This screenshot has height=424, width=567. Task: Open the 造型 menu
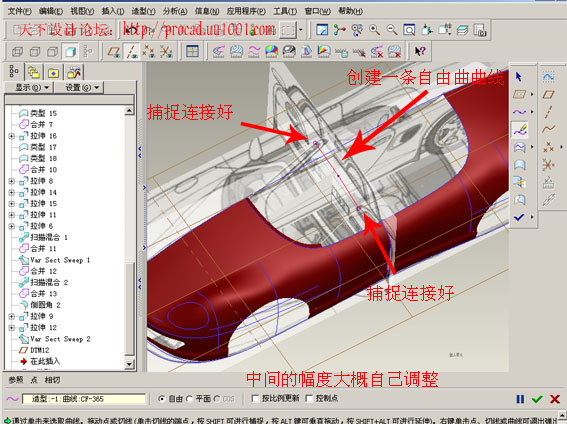tap(143, 11)
